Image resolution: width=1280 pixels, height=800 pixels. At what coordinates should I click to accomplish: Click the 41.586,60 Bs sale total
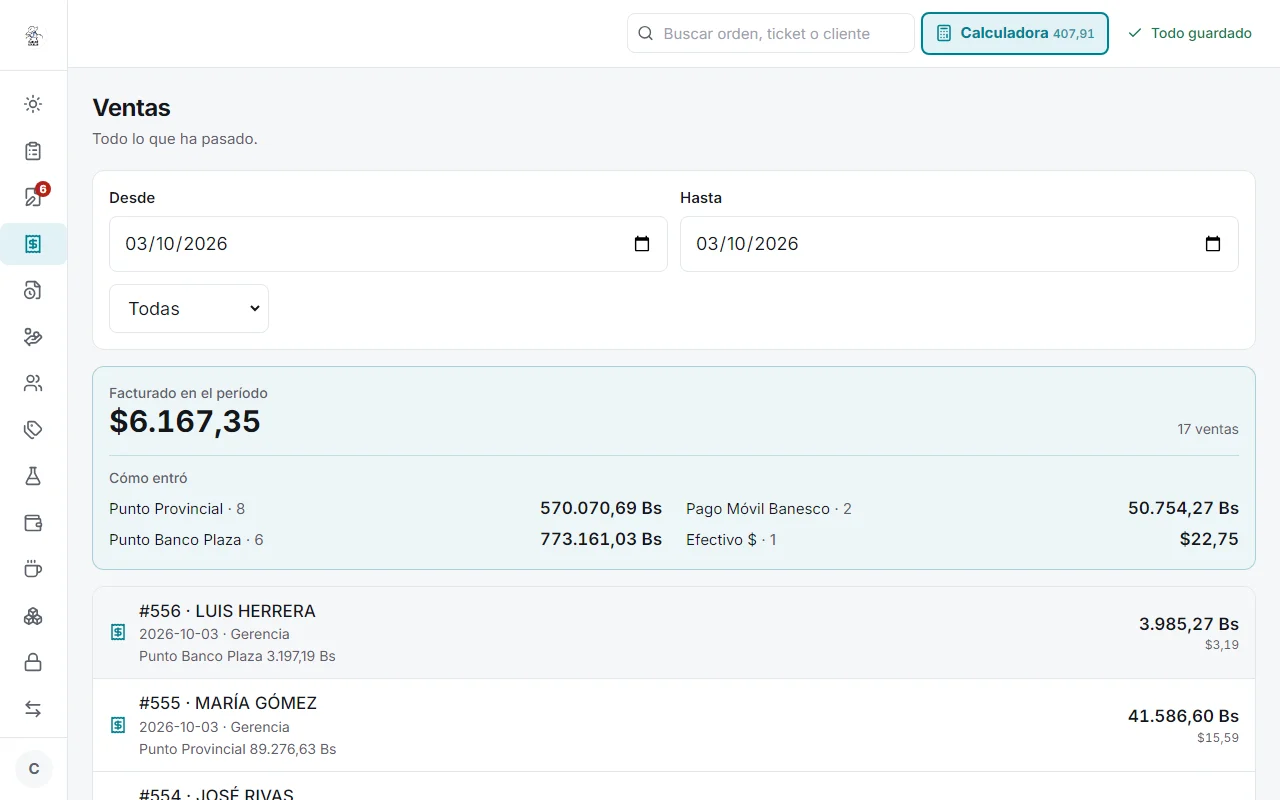(x=1184, y=716)
